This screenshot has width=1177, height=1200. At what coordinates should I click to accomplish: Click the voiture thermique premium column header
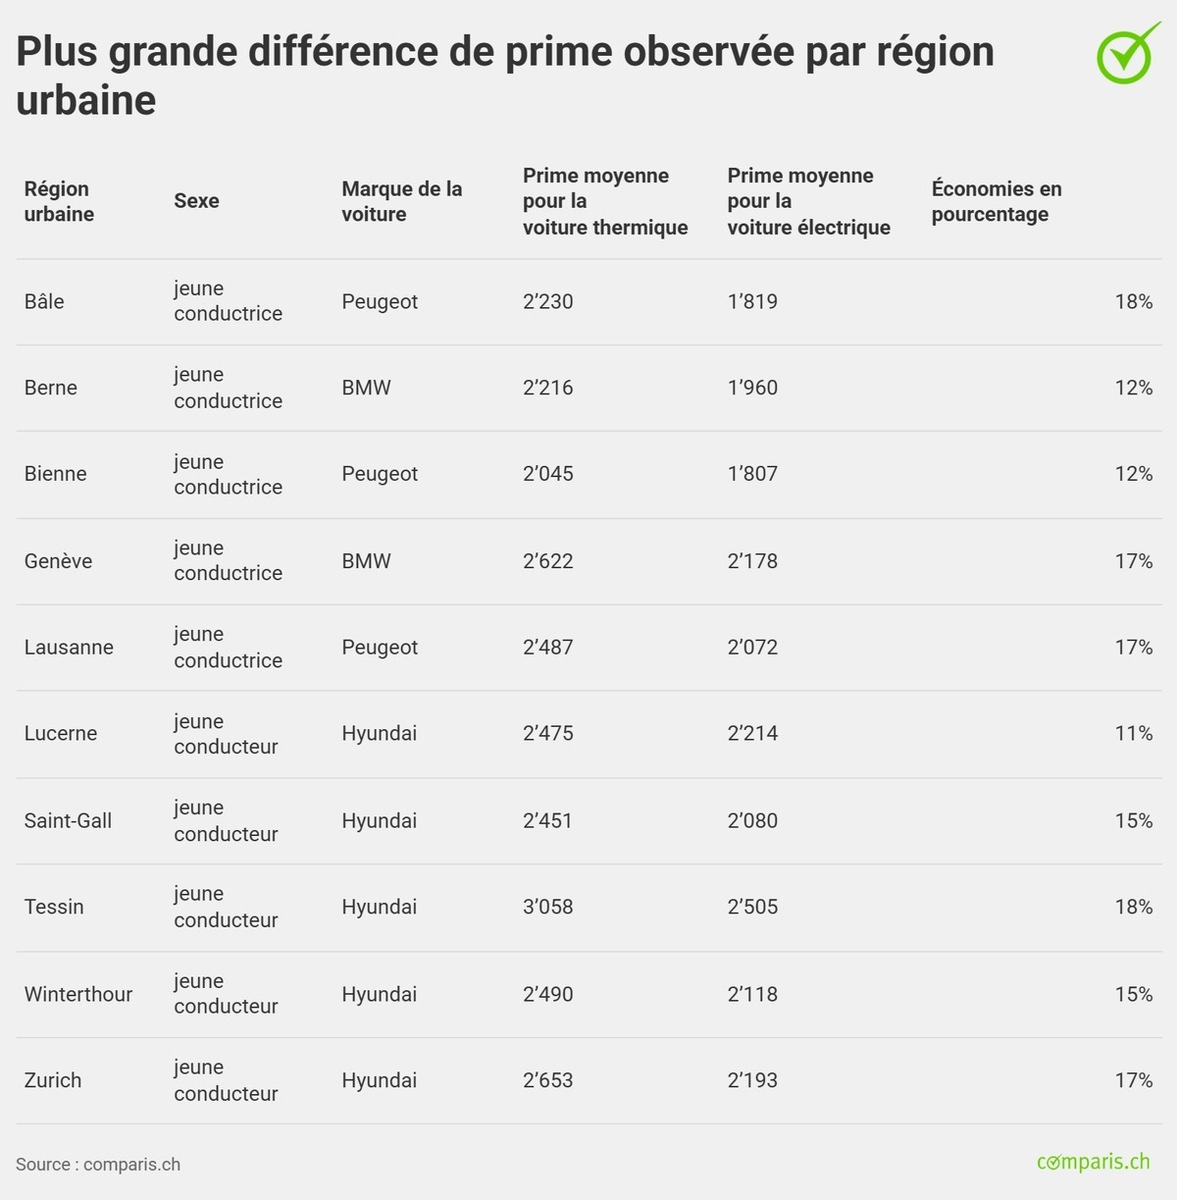605,201
